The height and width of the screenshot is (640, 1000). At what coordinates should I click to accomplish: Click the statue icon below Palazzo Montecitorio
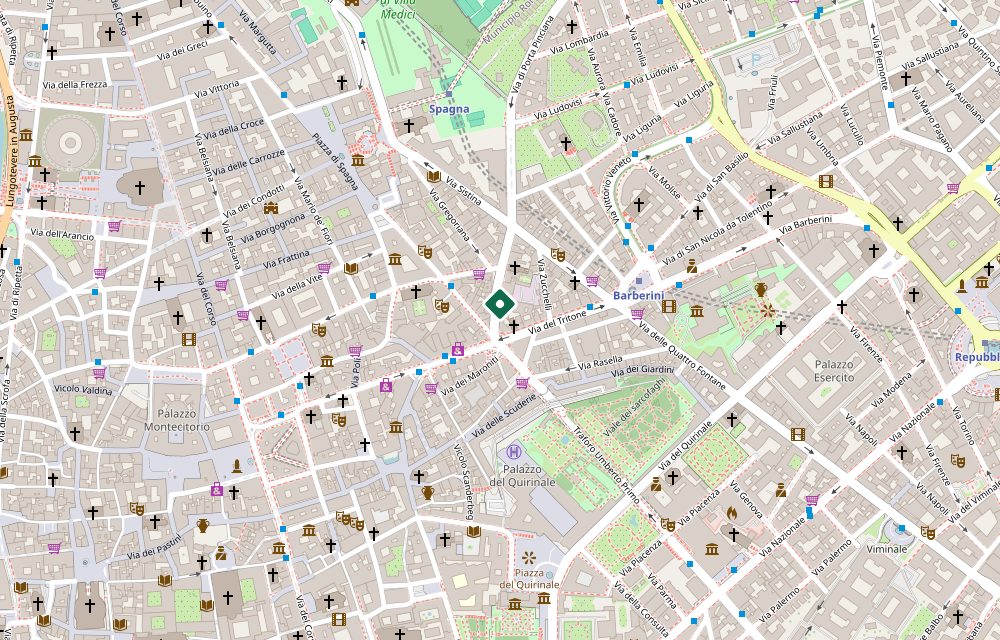[x=237, y=466]
